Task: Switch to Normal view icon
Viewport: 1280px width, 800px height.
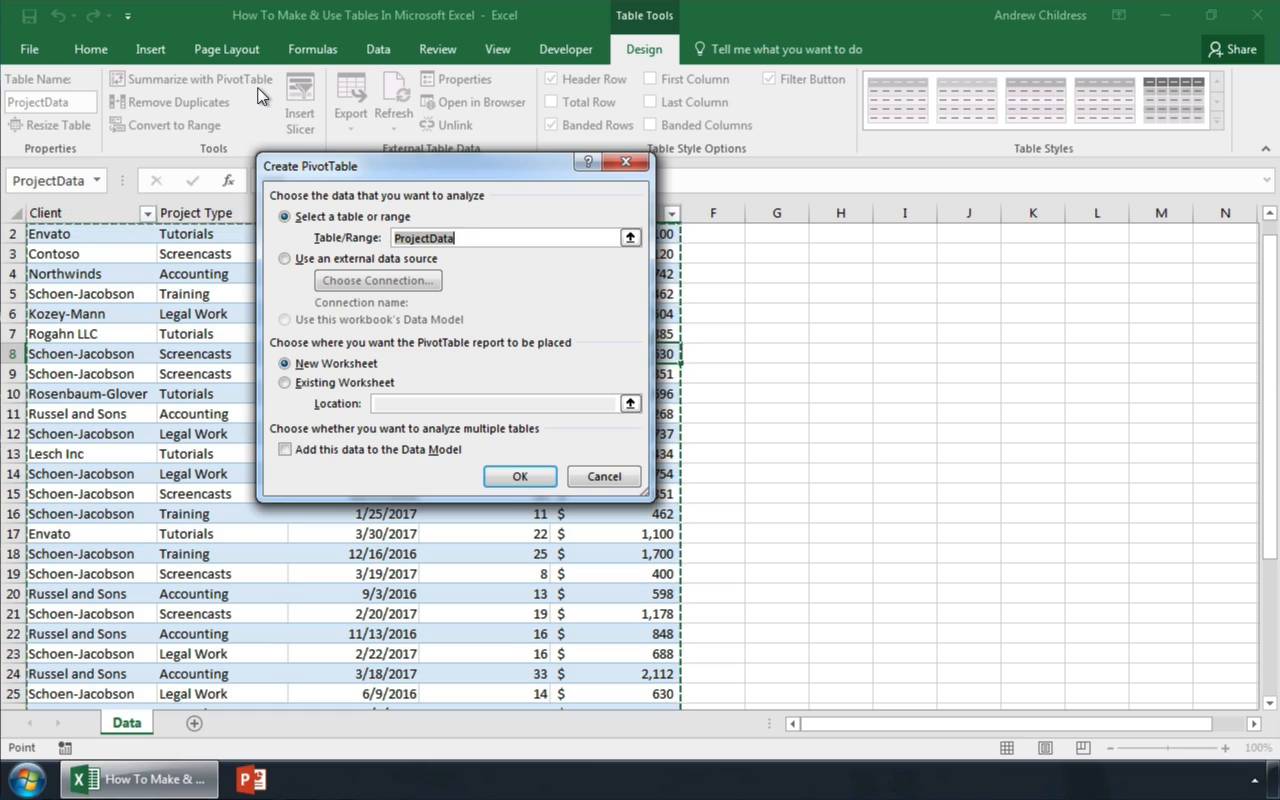Action: click(x=1007, y=748)
